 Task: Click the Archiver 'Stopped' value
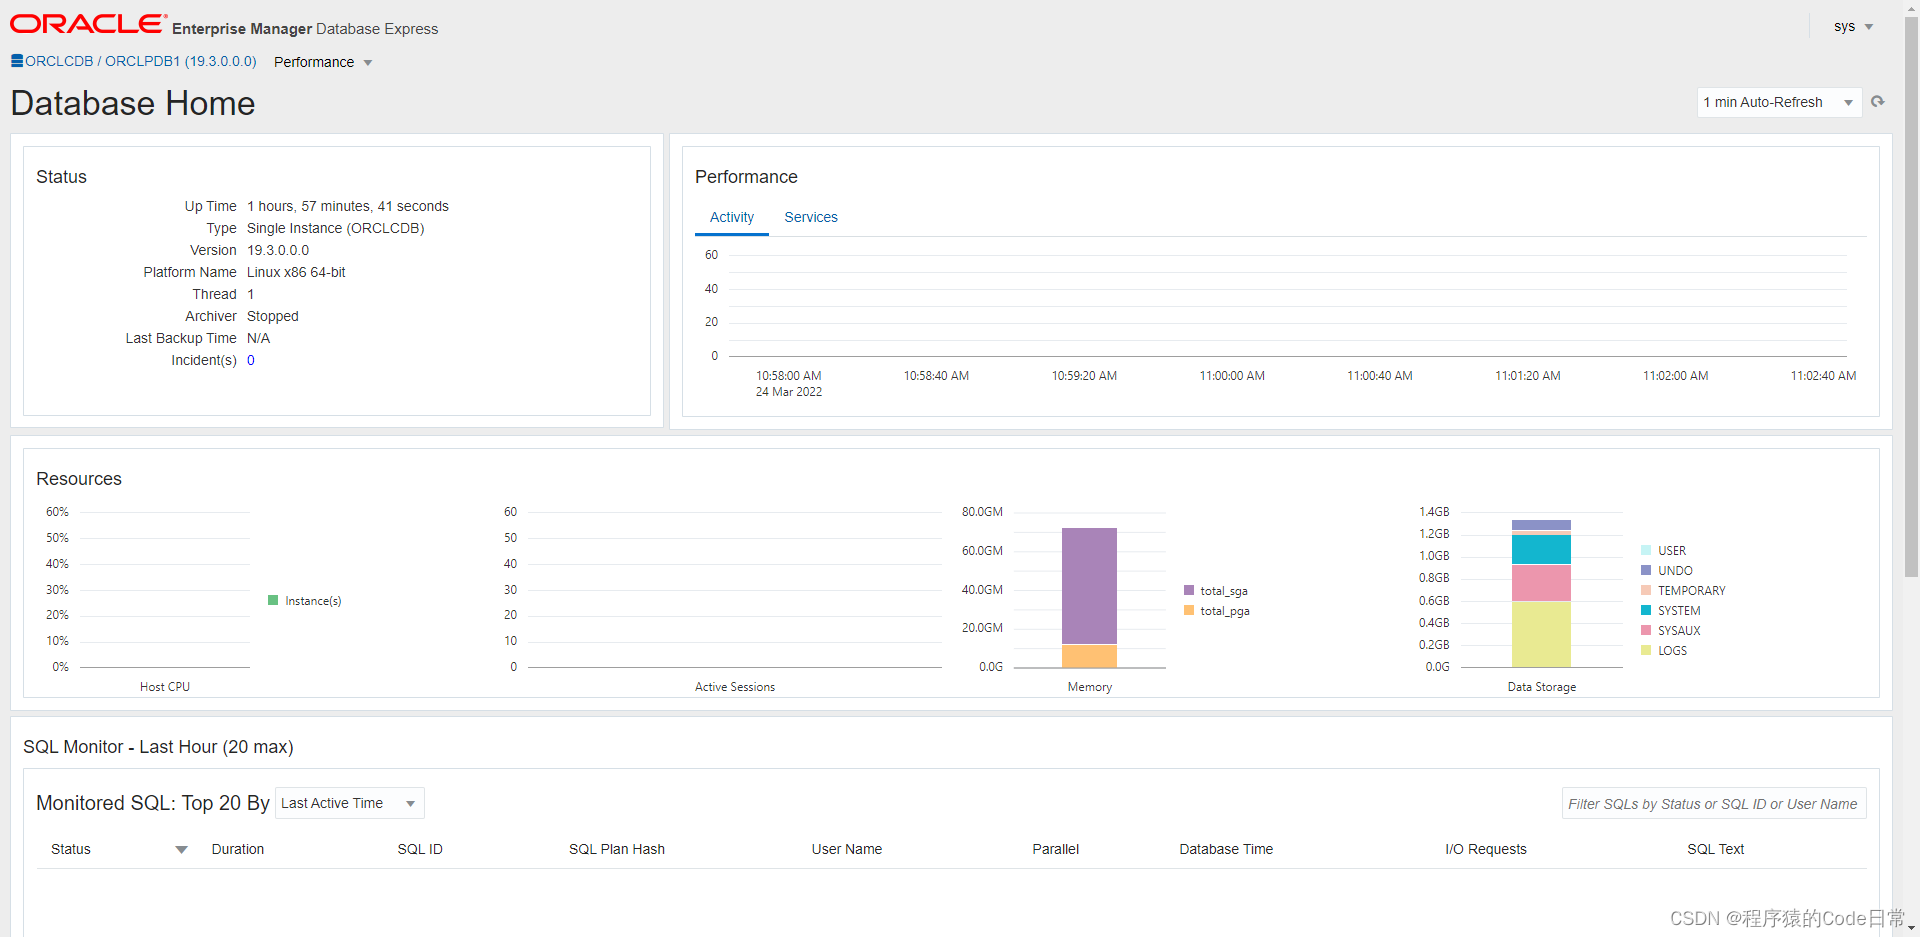tap(273, 316)
